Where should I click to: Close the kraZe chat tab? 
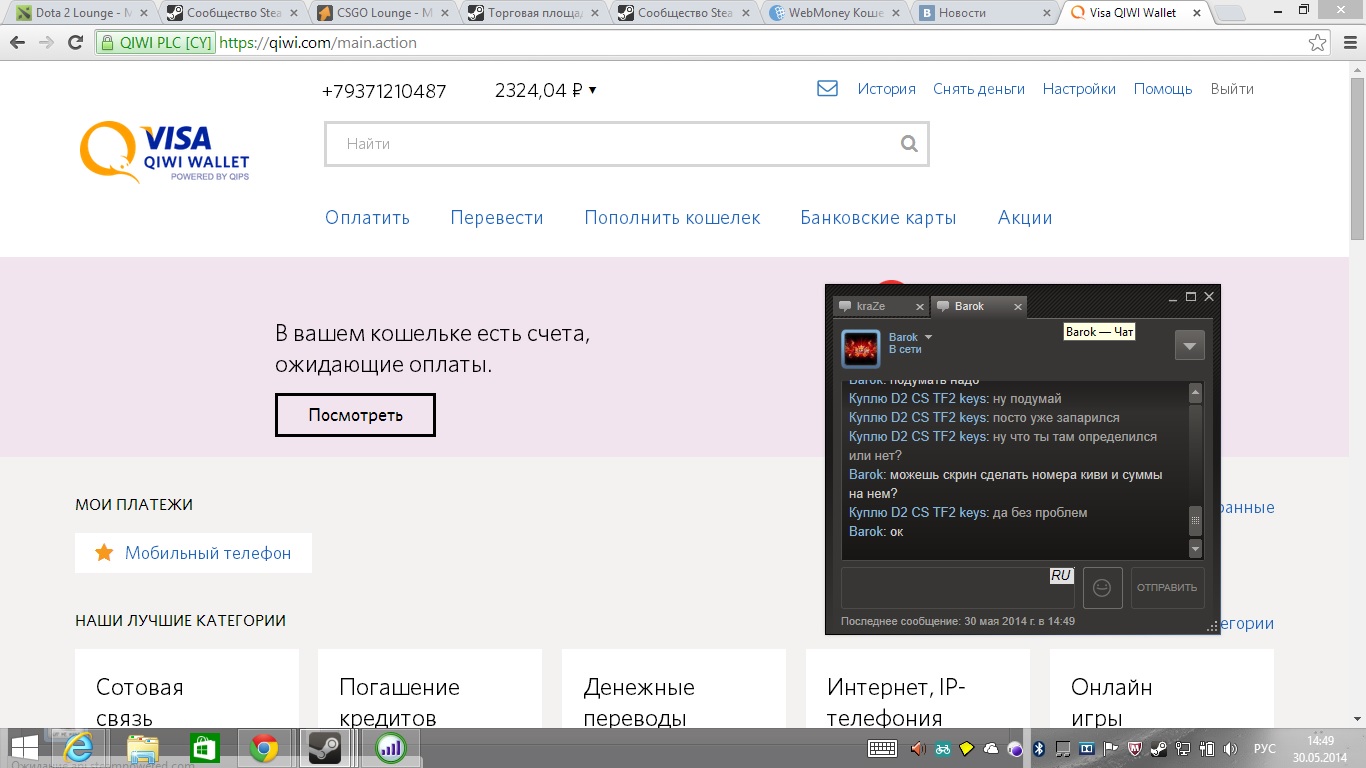921,306
